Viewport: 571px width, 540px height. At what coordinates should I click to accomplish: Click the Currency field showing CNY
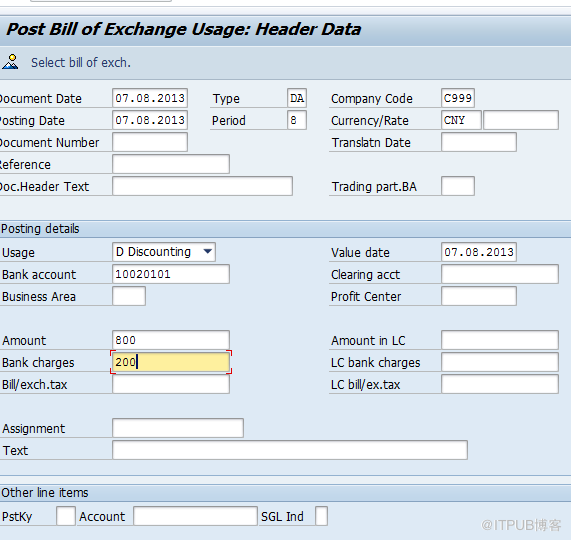(x=461, y=120)
